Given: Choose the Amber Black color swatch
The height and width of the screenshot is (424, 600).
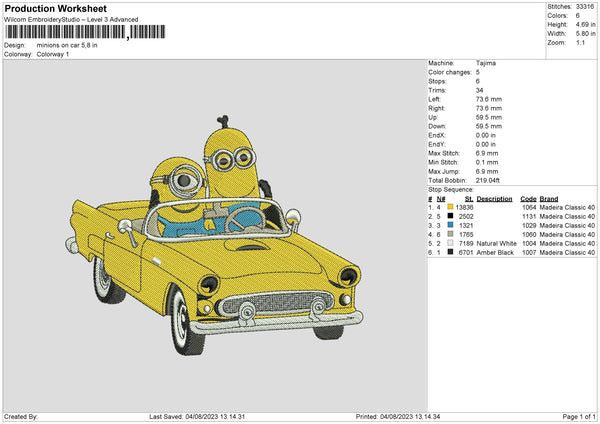Looking at the screenshot, I should tap(451, 253).
